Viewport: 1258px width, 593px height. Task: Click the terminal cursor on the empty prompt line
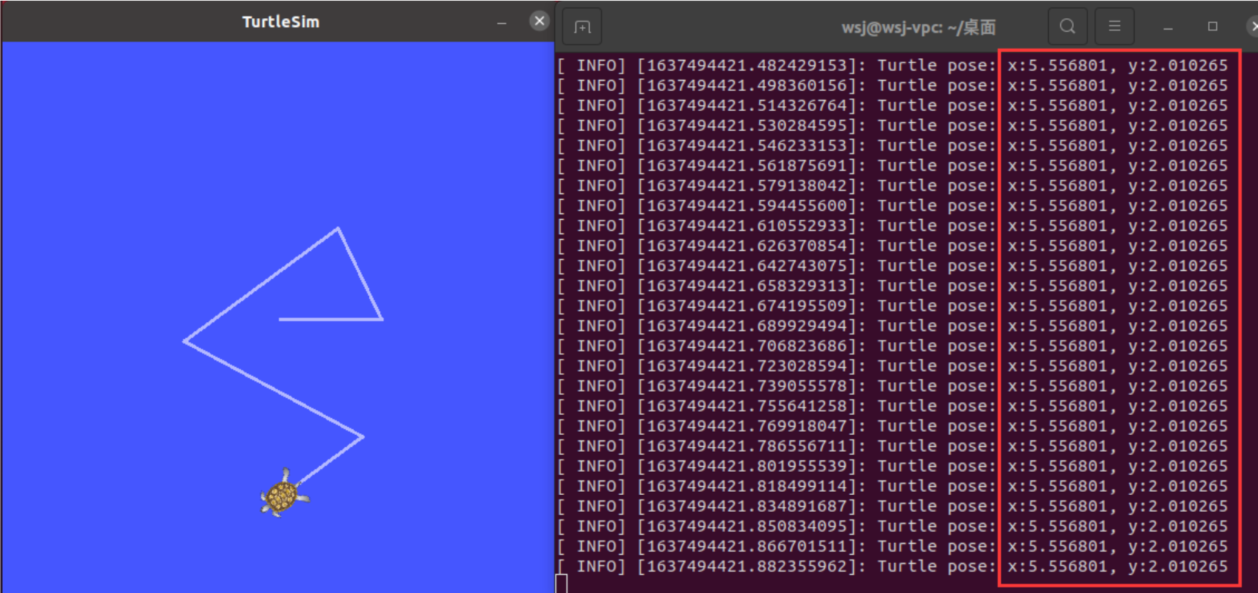562,584
